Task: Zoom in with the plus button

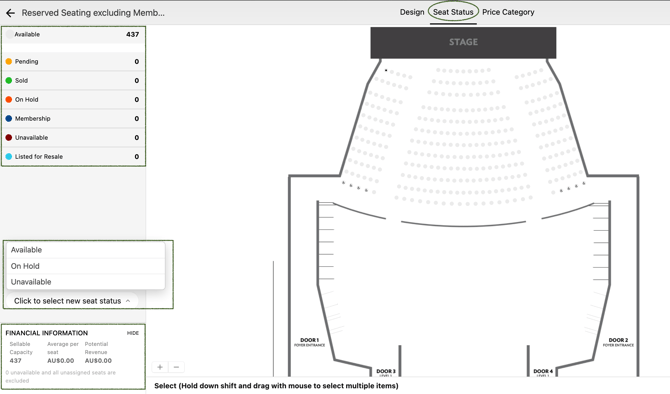Action: 160,367
